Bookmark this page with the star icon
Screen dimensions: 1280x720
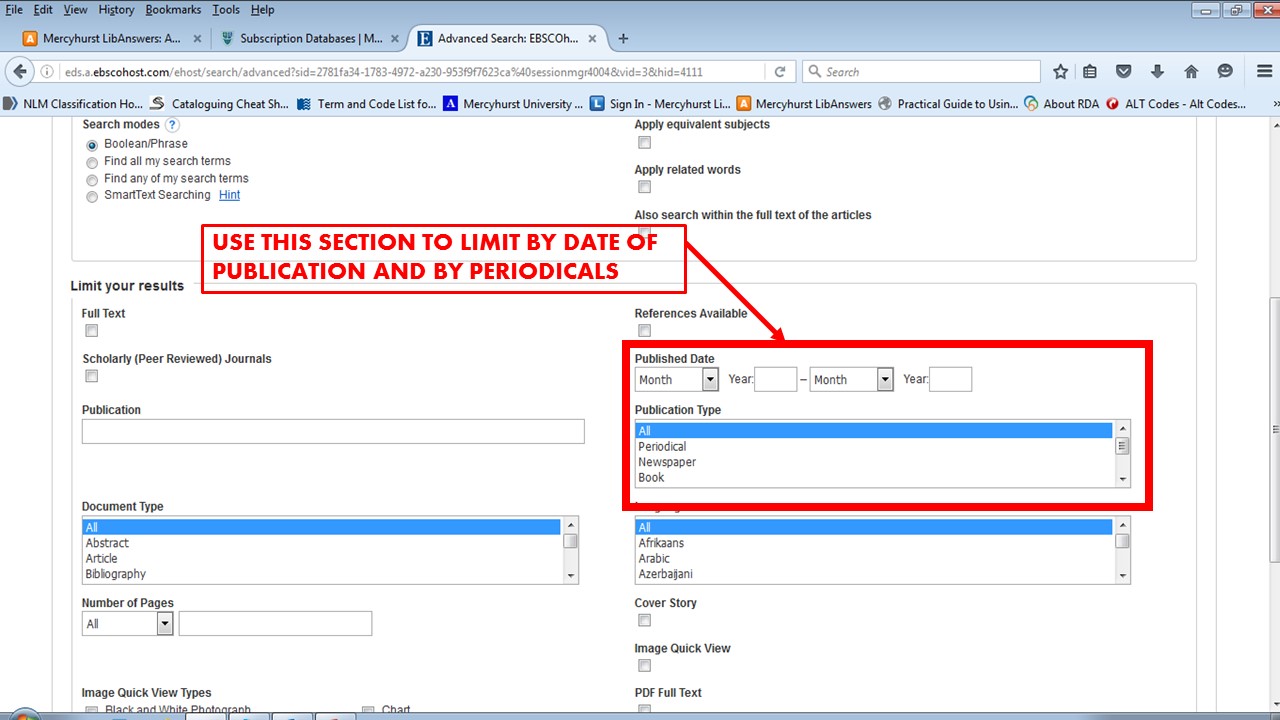[x=1061, y=72]
